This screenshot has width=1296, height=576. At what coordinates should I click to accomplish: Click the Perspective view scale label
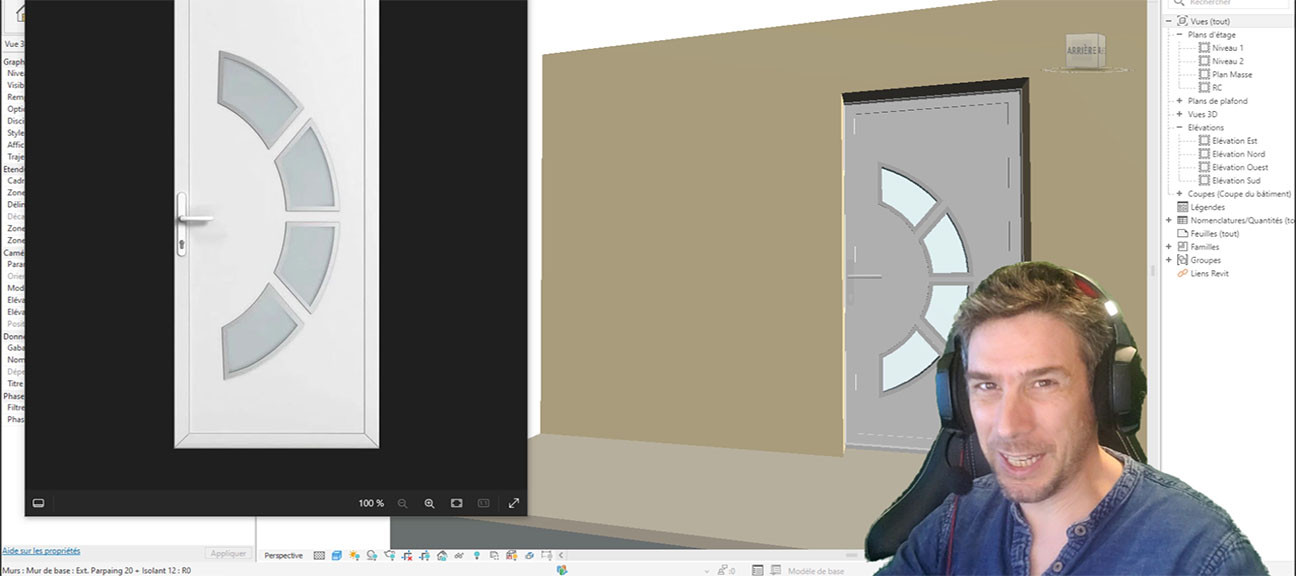[x=284, y=555]
